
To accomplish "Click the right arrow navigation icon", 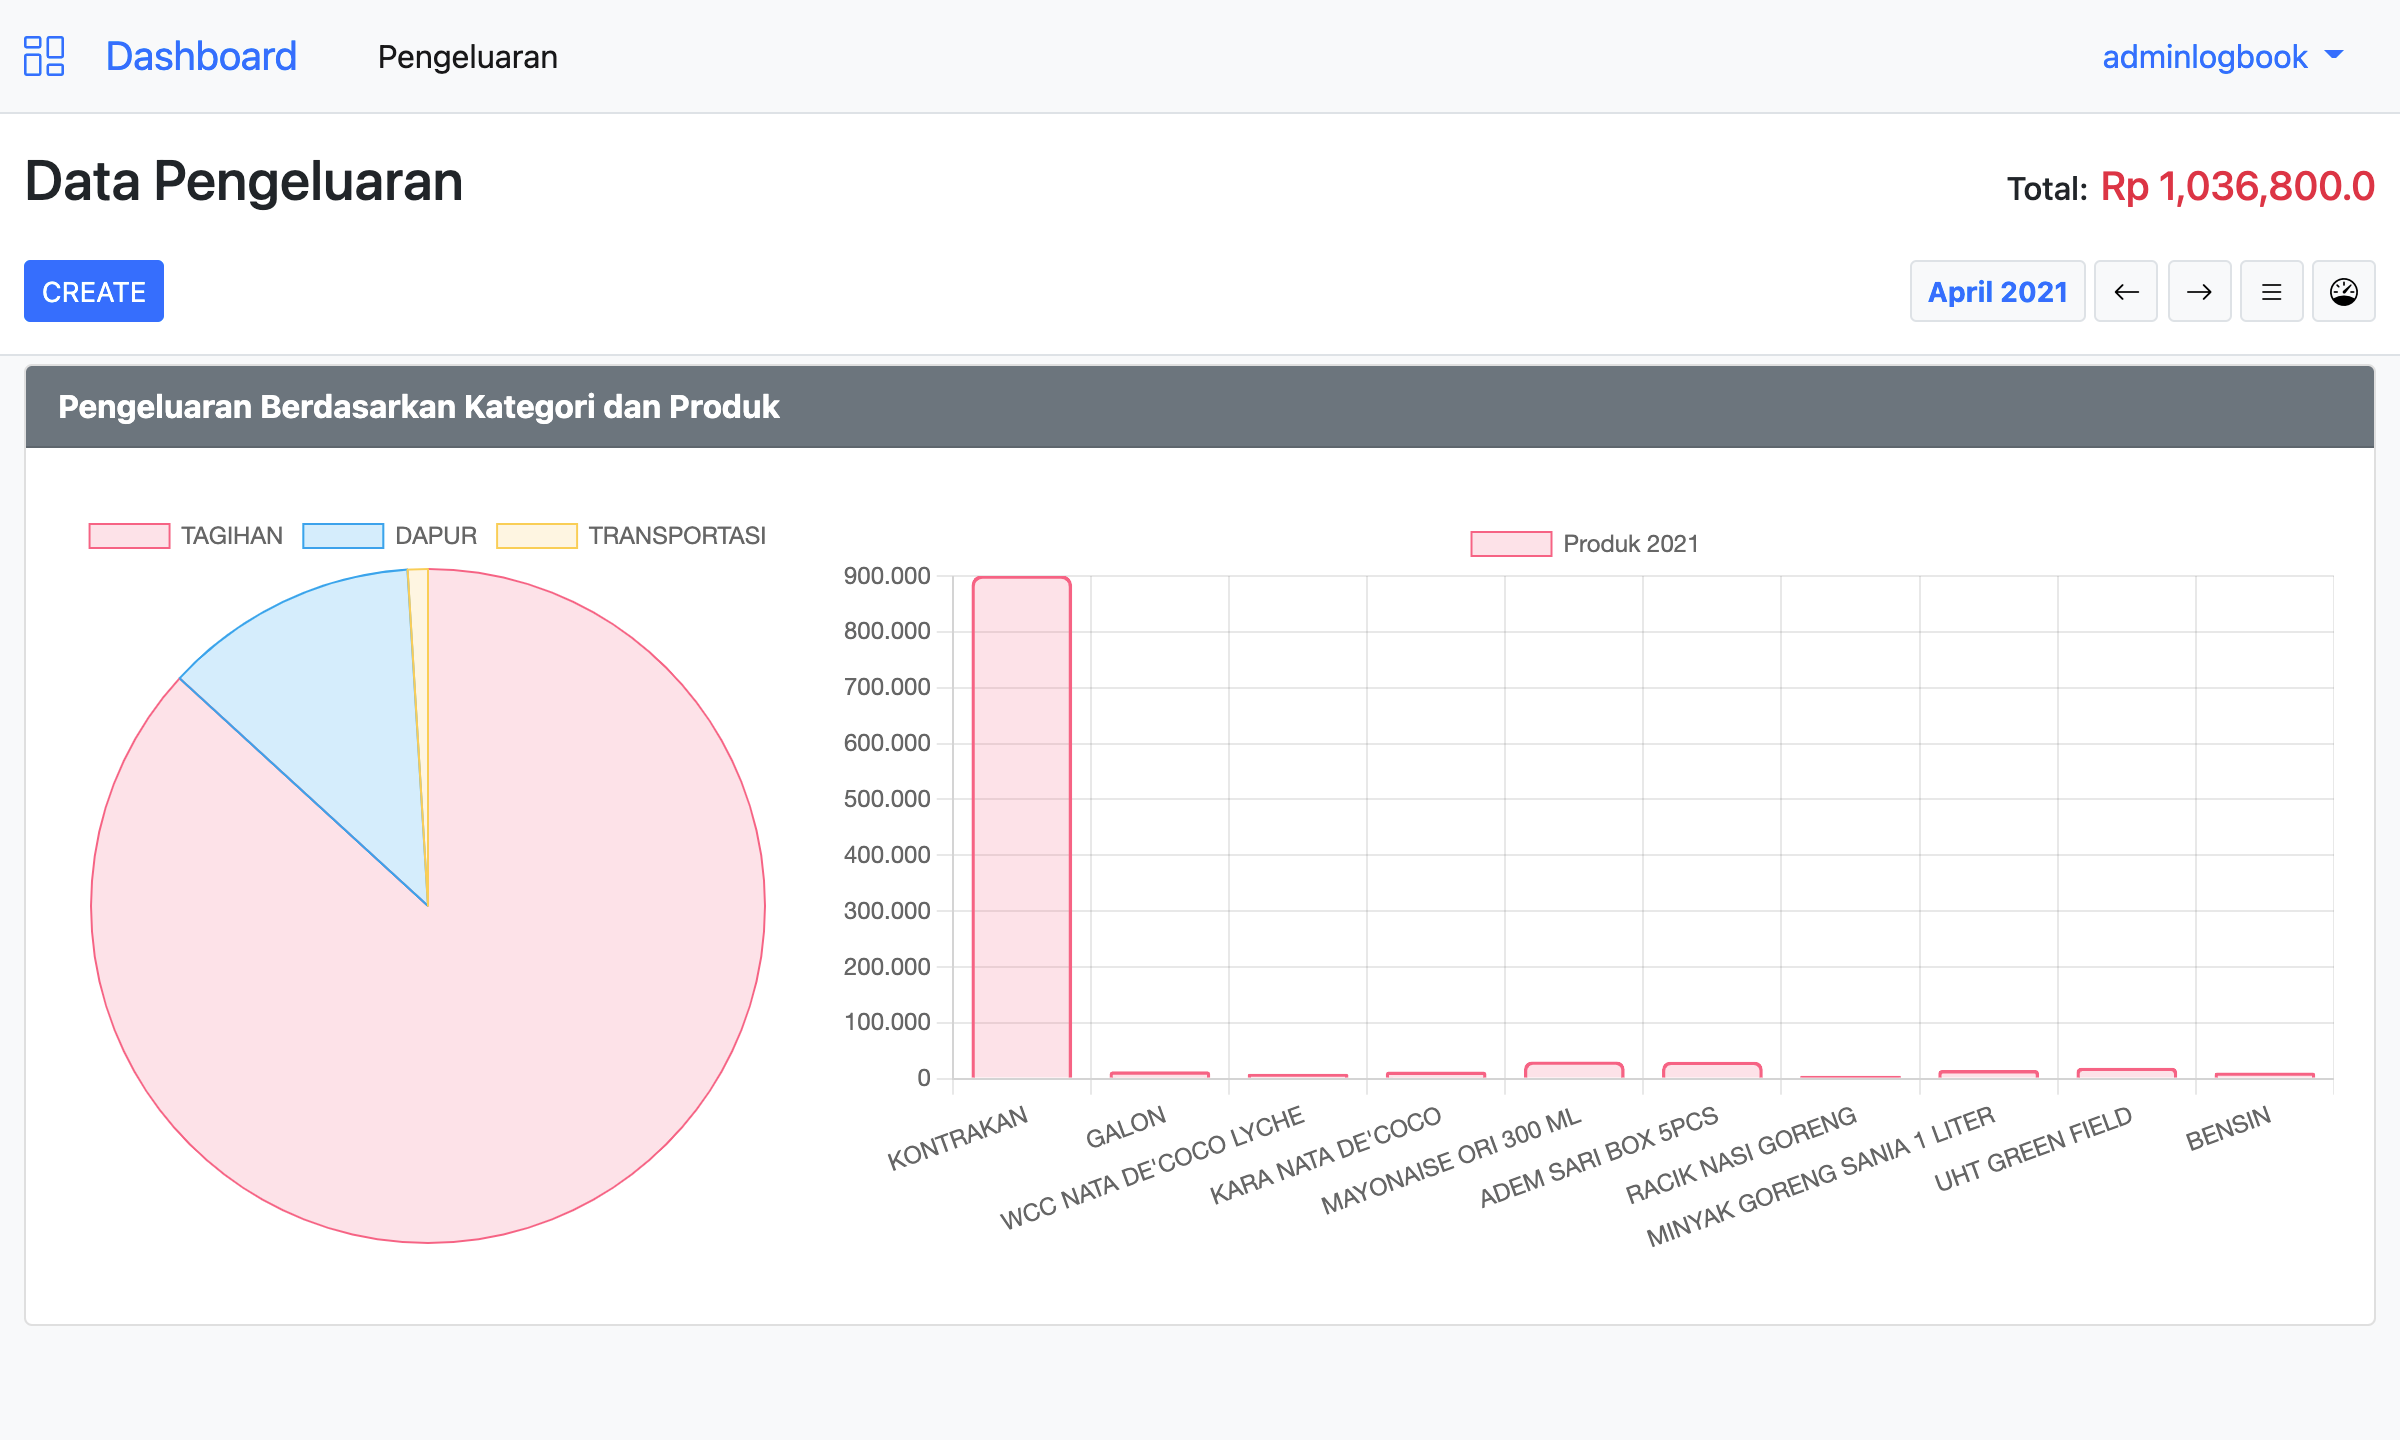I will tap(2199, 291).
